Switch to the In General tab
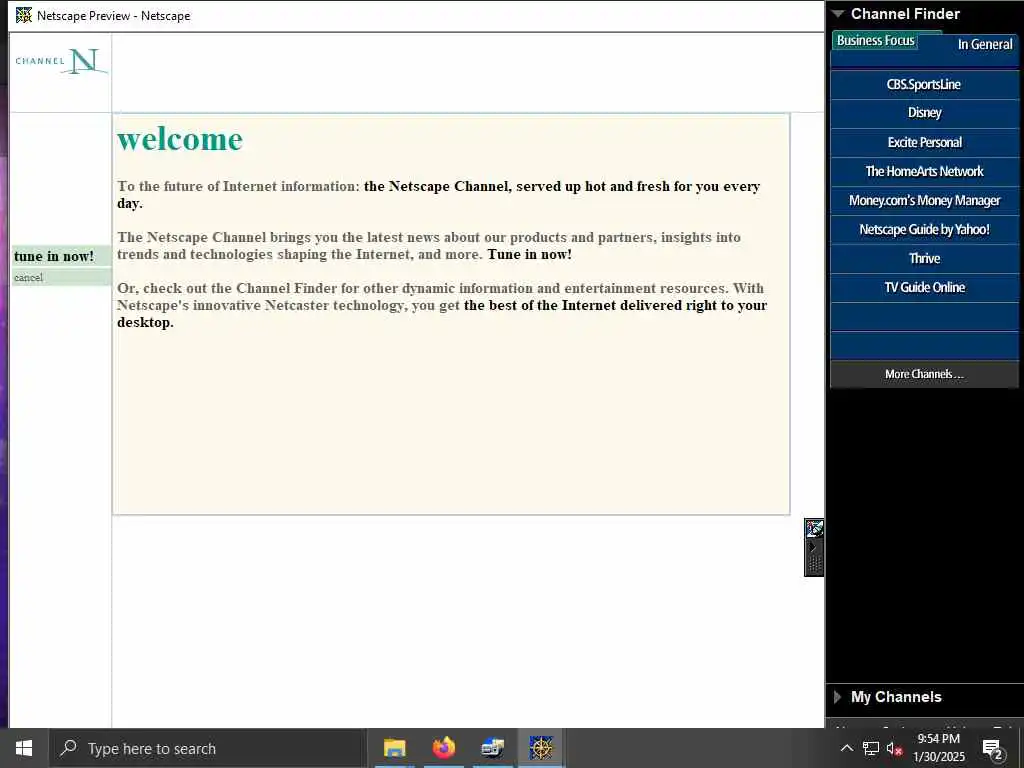This screenshot has height=768, width=1024. pyautogui.click(x=985, y=44)
